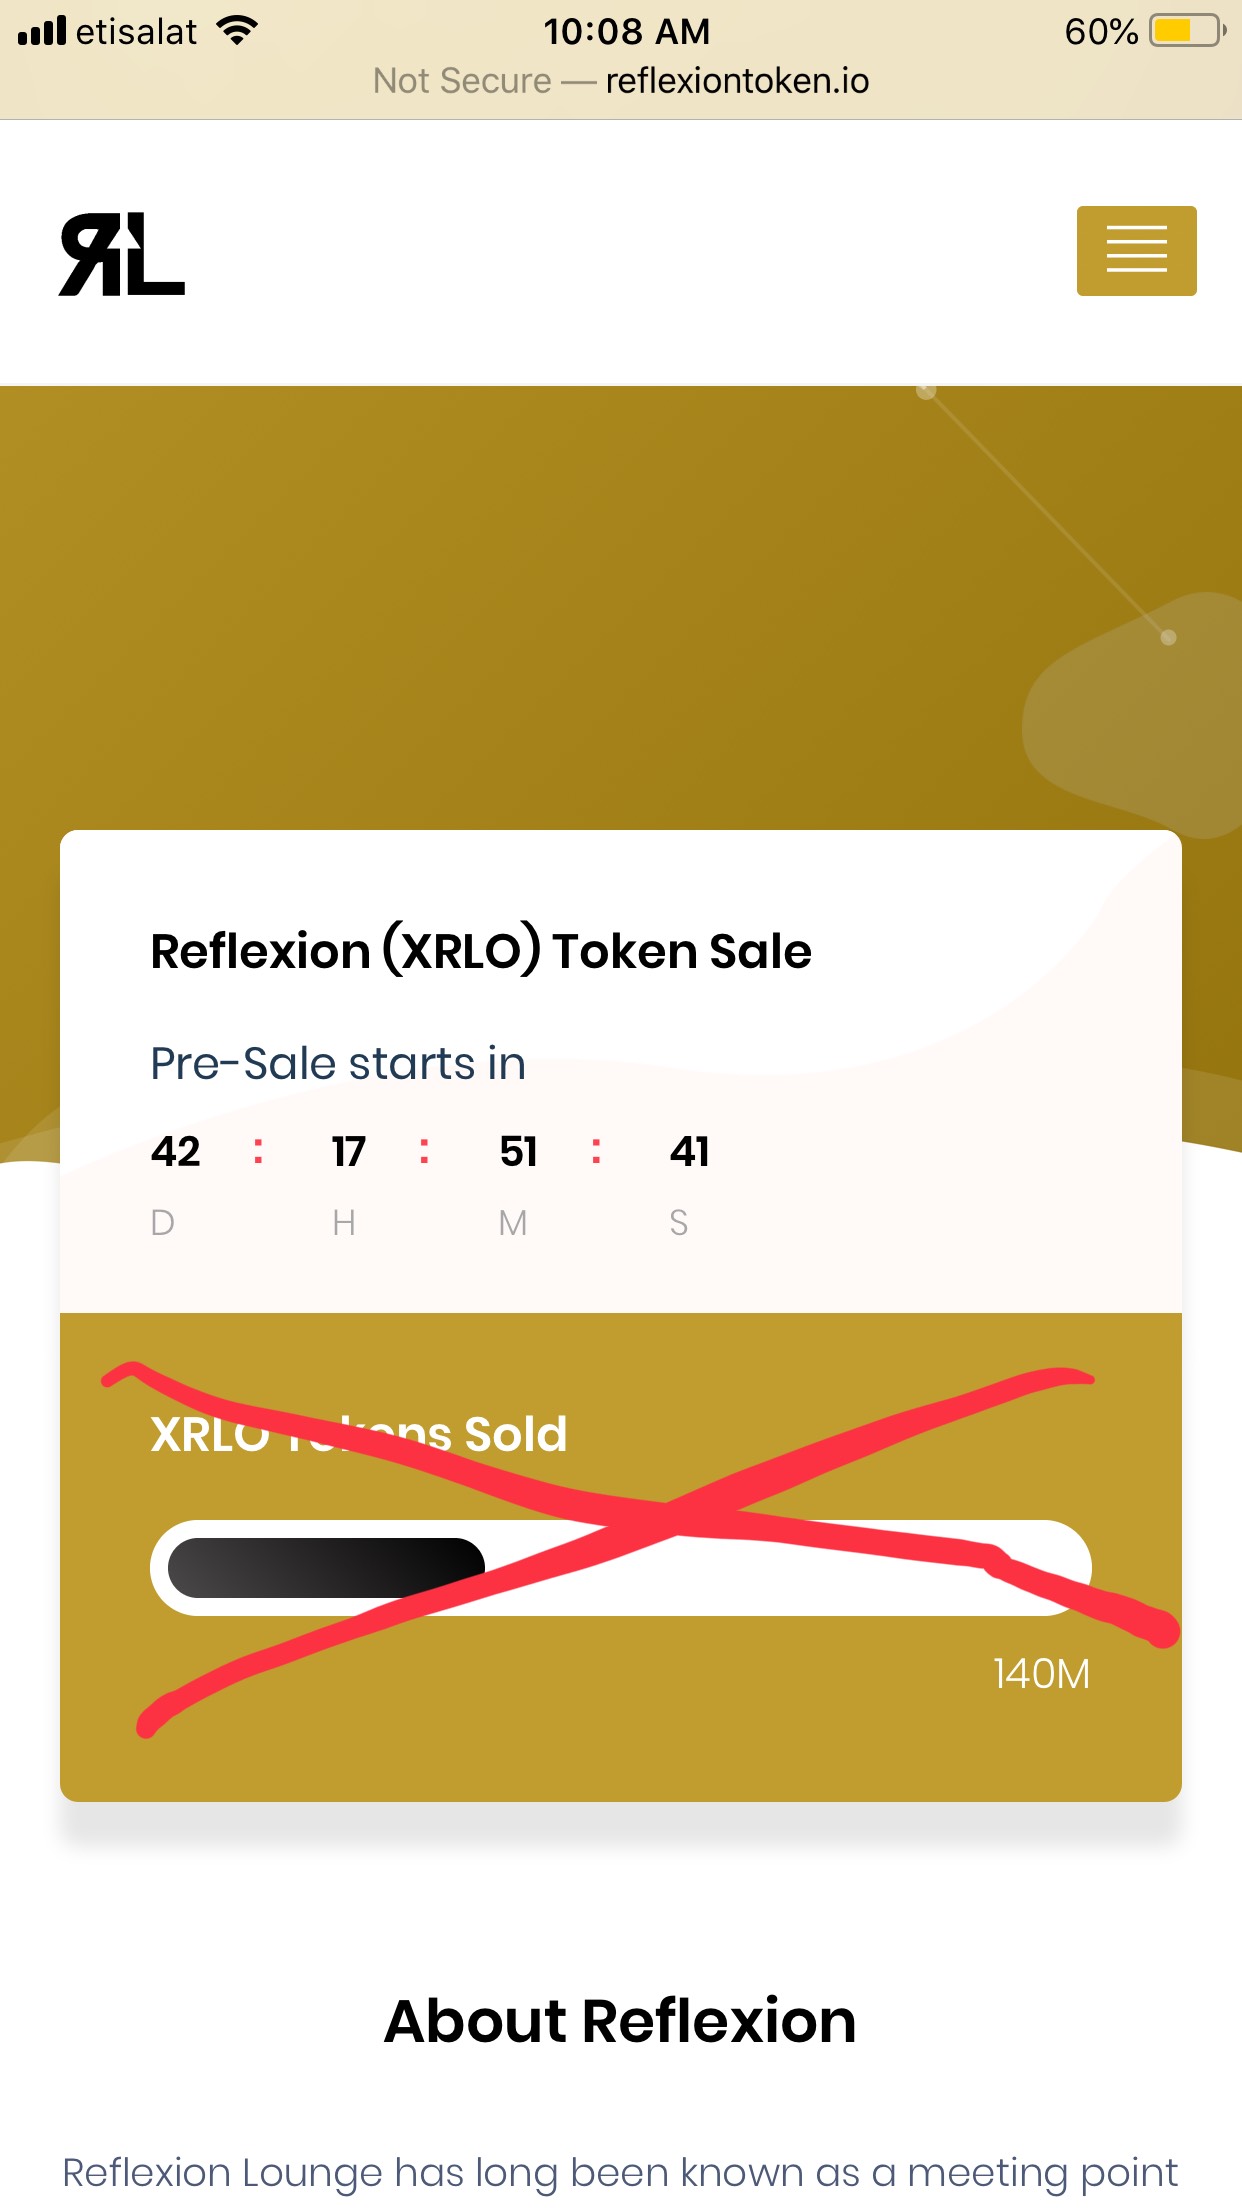The height and width of the screenshot is (2208, 1242).
Task: Tap the battery icon in status bar
Action: point(1187,31)
